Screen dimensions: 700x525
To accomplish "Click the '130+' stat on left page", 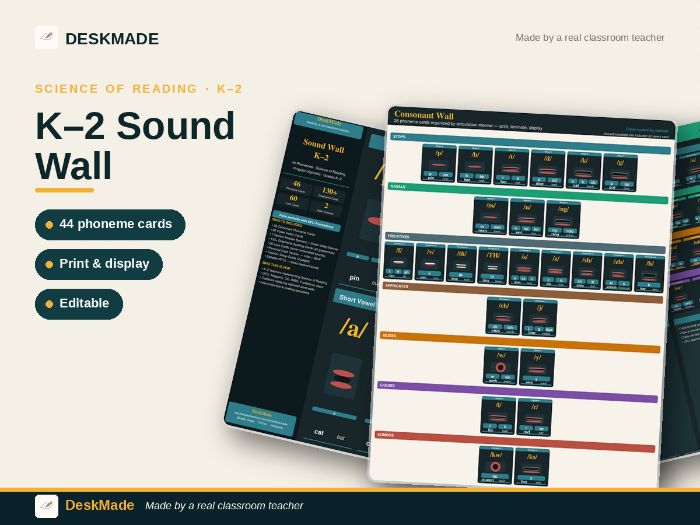I will pos(329,191).
